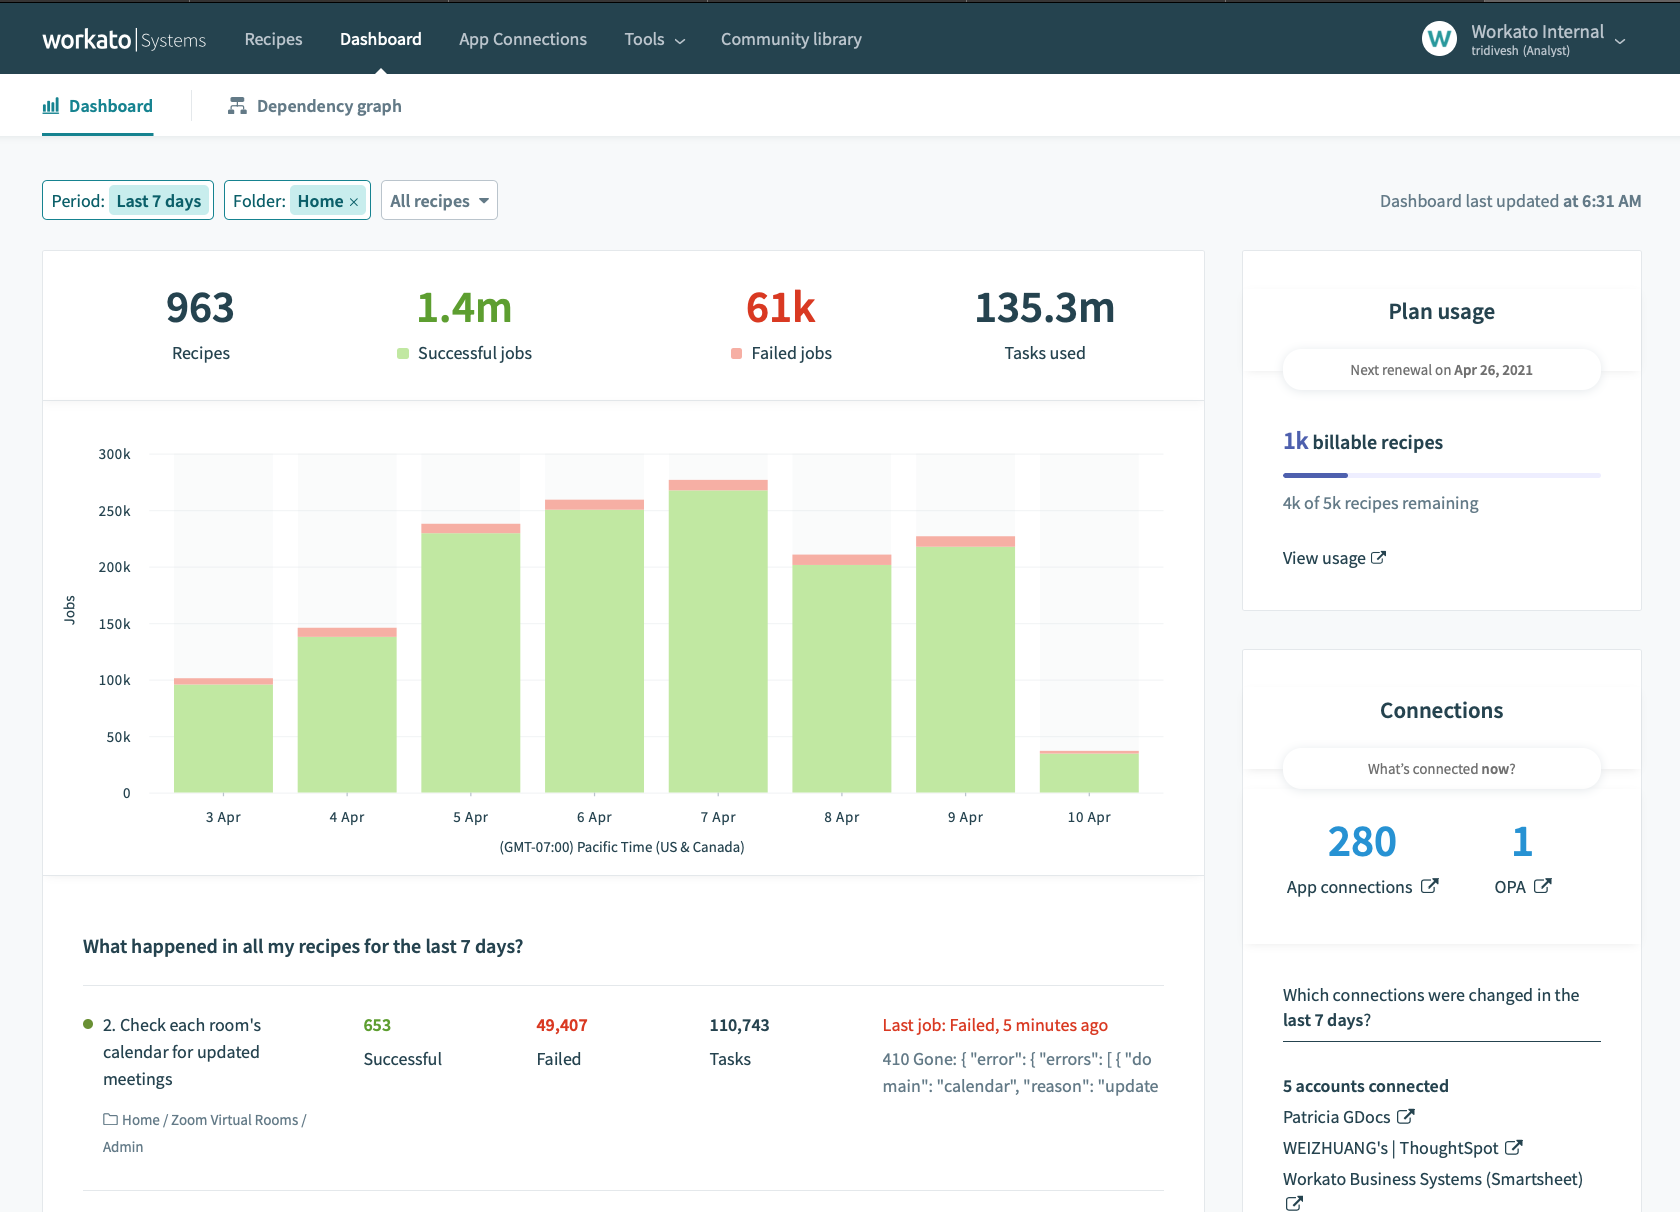Switch to the Dependency graph tab

click(315, 106)
